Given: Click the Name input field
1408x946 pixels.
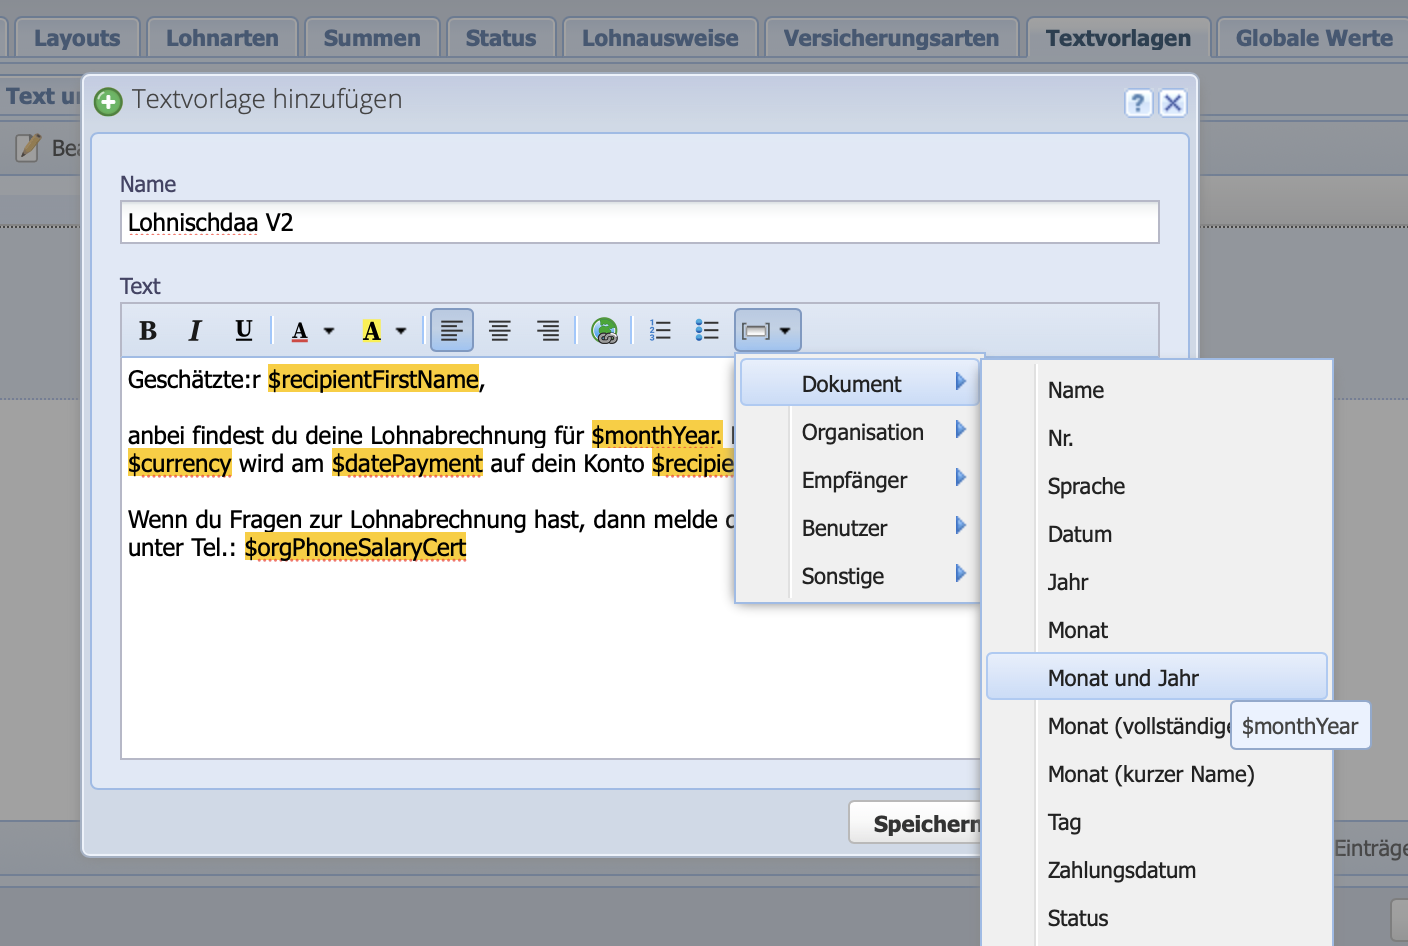Looking at the screenshot, I should point(639,222).
